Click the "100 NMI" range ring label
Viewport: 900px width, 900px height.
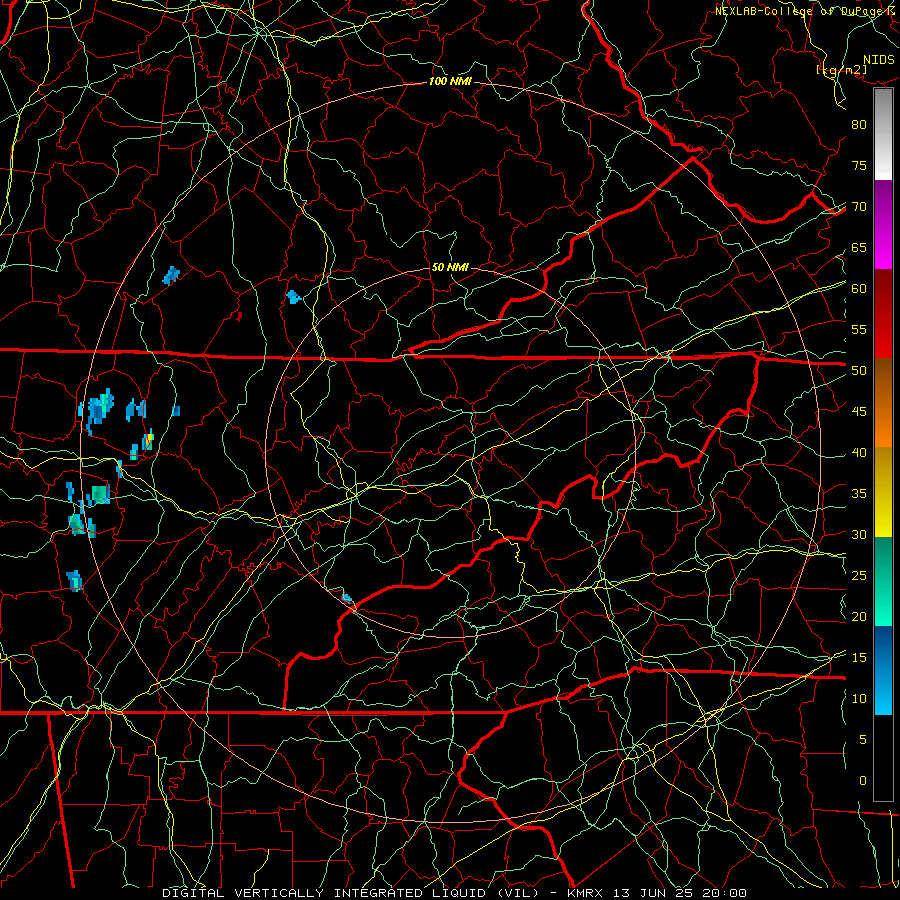click(x=450, y=82)
